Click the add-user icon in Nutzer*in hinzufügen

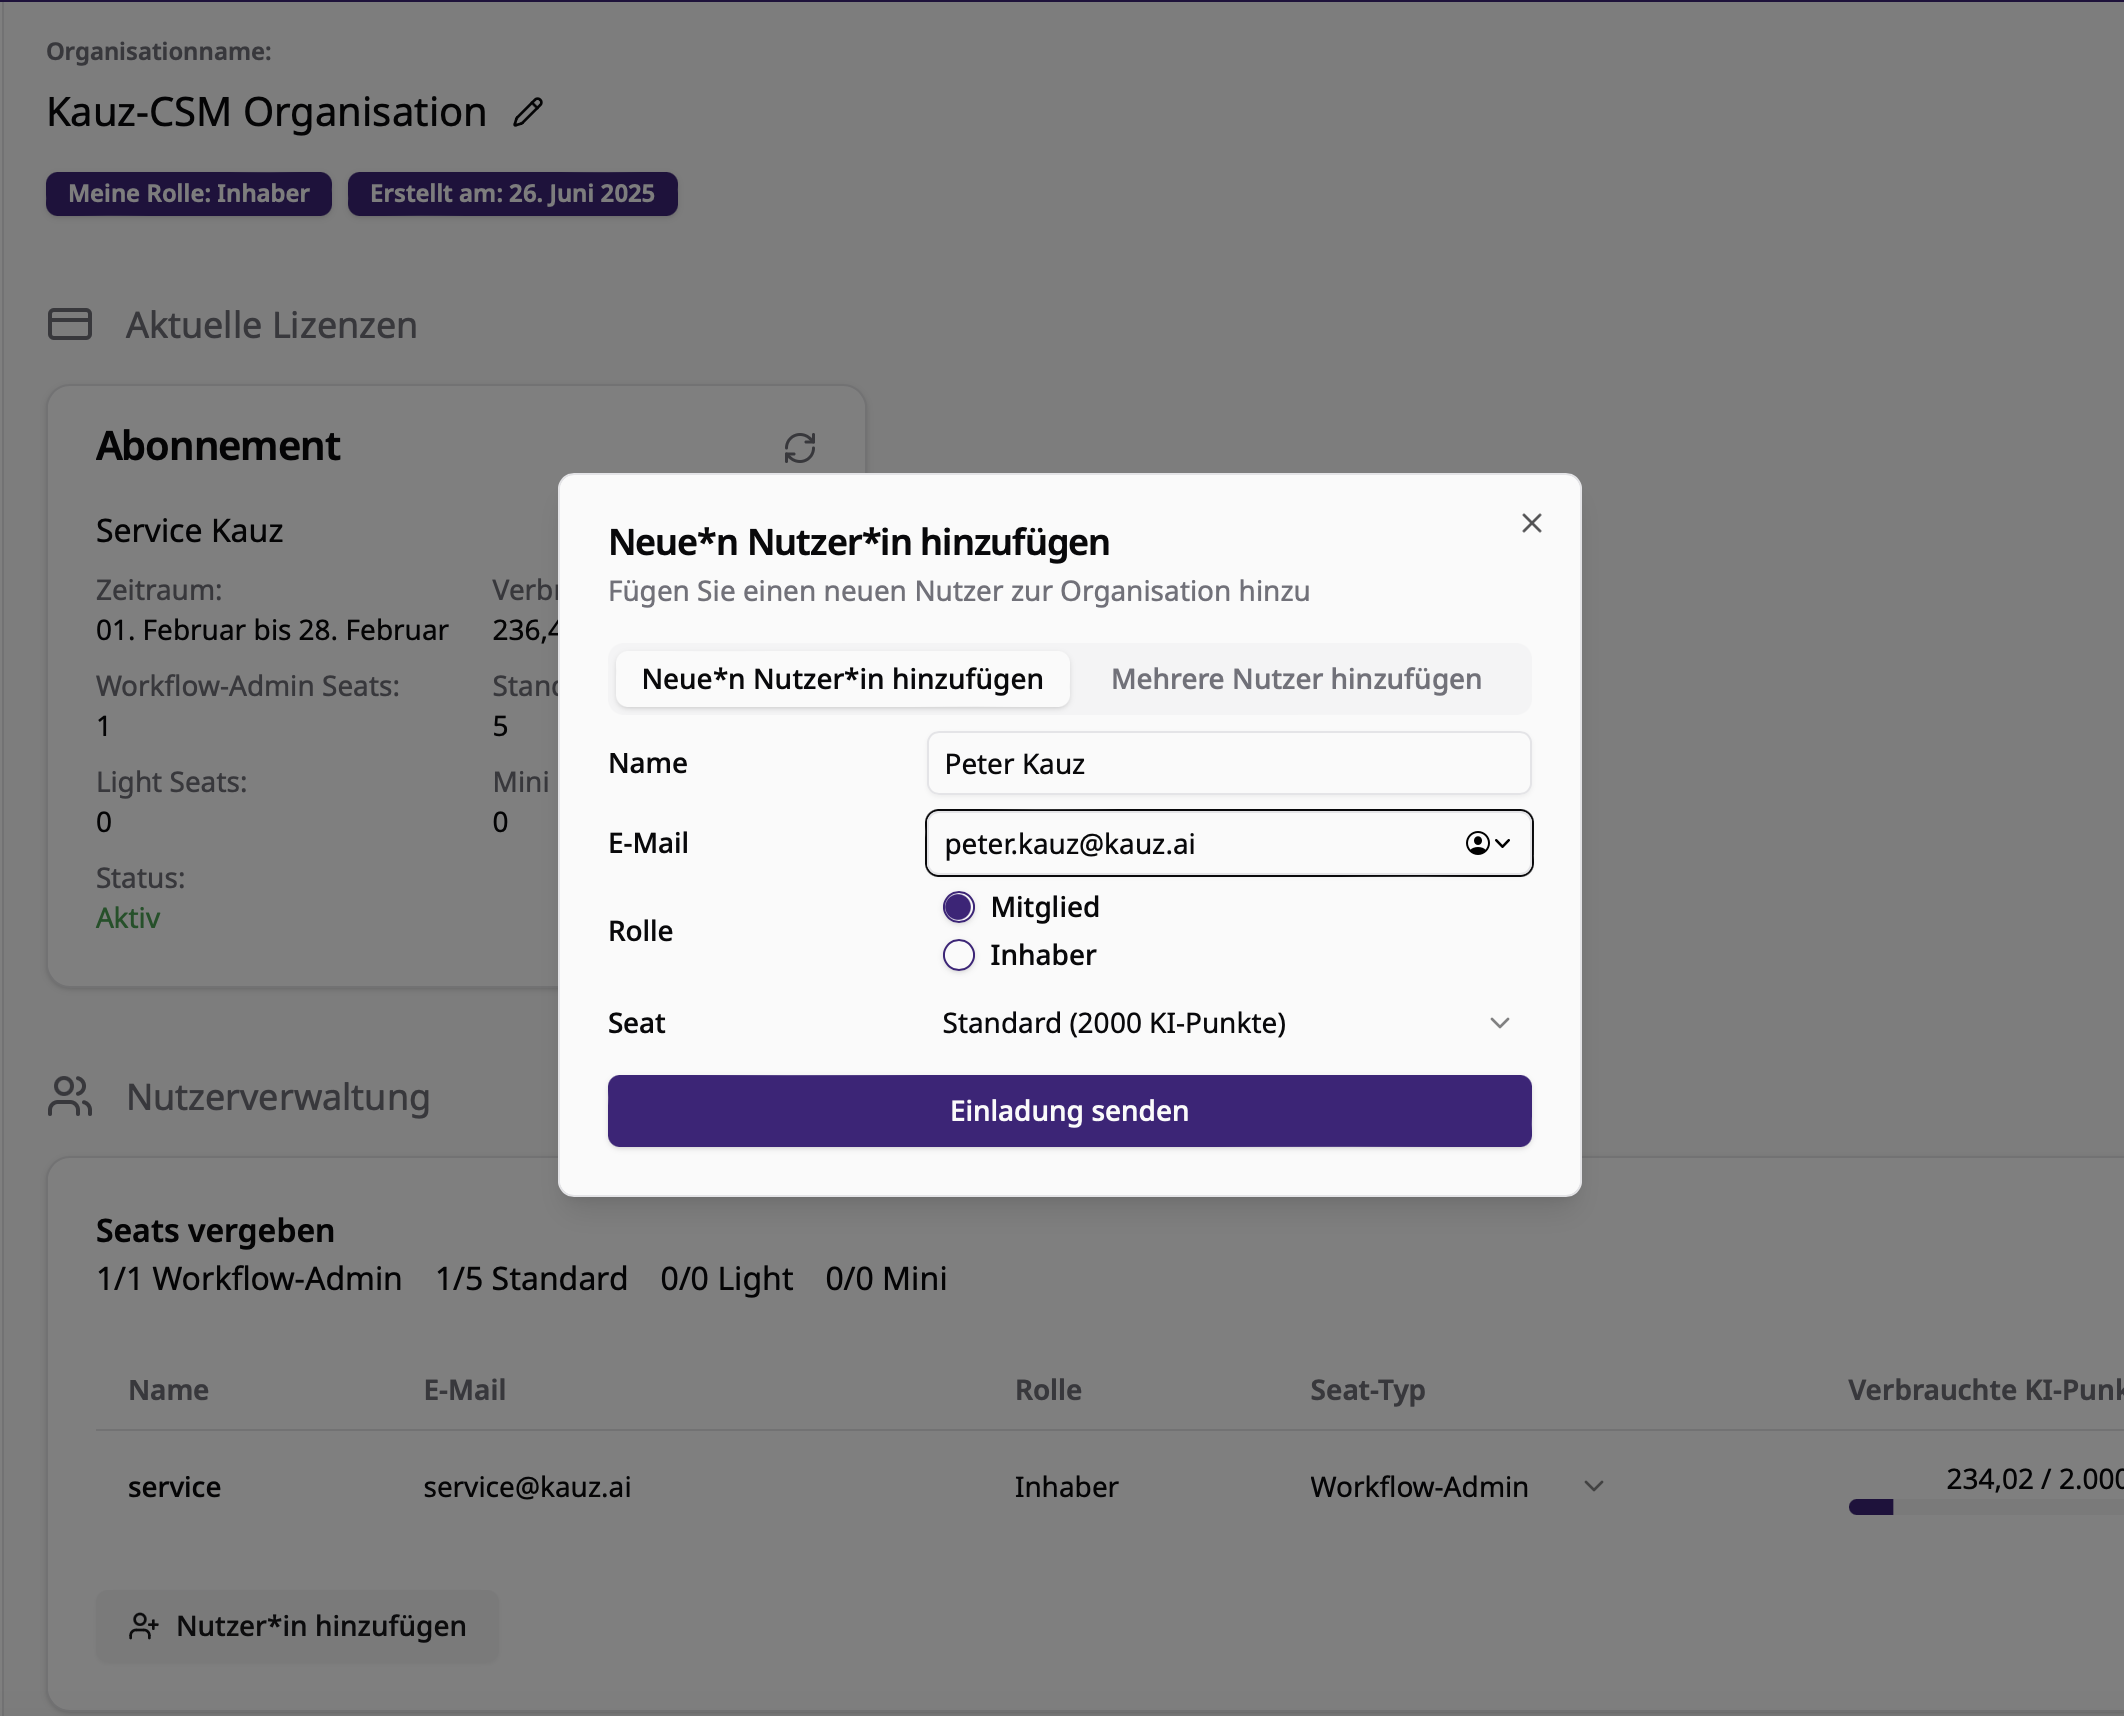[x=143, y=1627]
